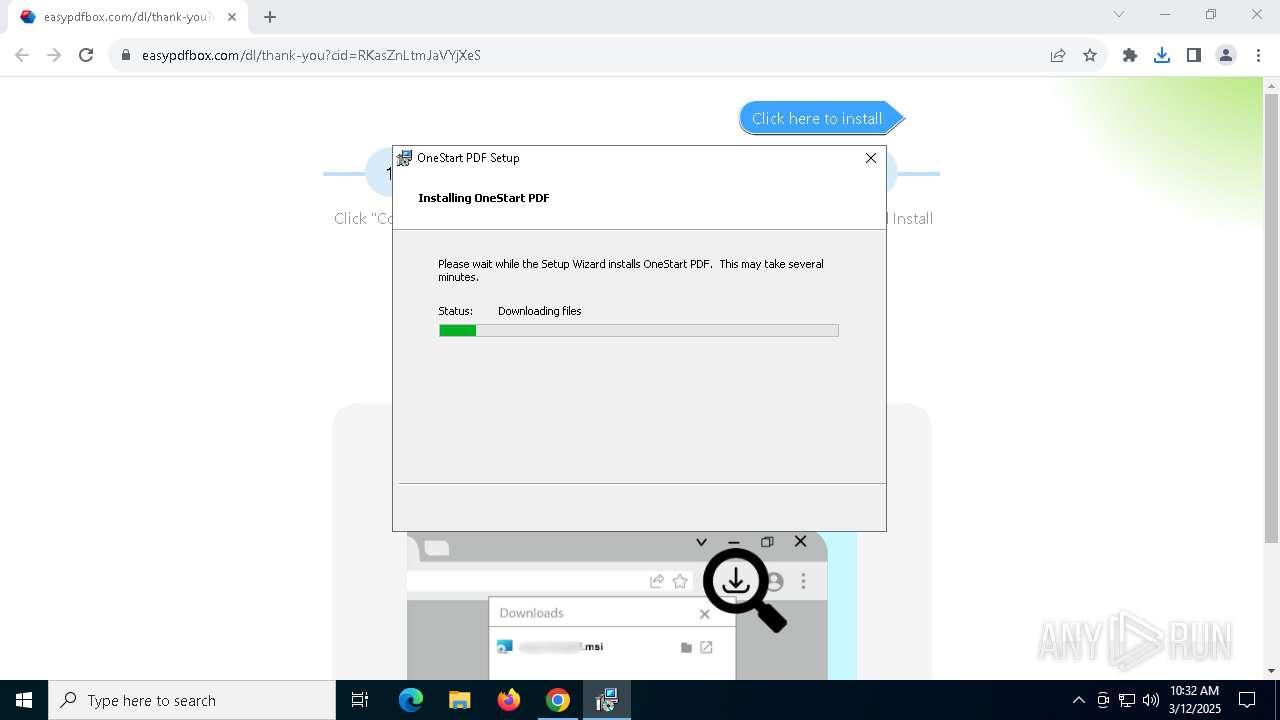Screen dimensions: 1280x720
Task: Show hidden system tray icons
Action: tap(1078, 700)
